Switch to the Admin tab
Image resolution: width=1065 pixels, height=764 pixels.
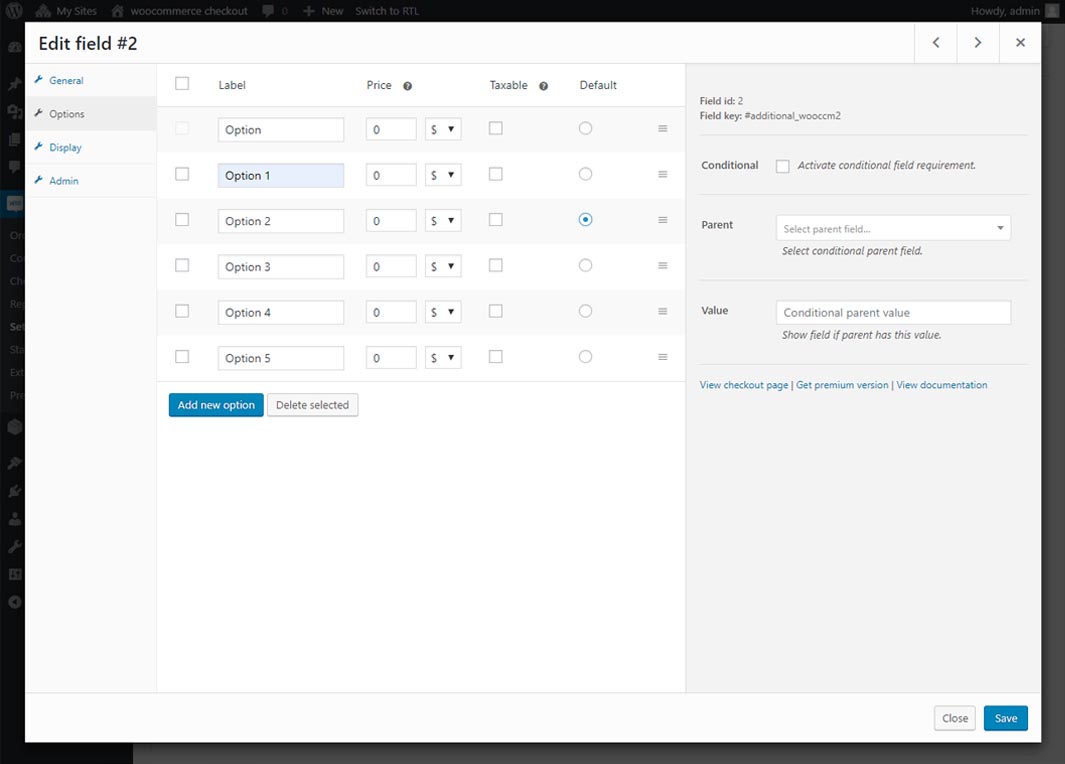[90, 181]
